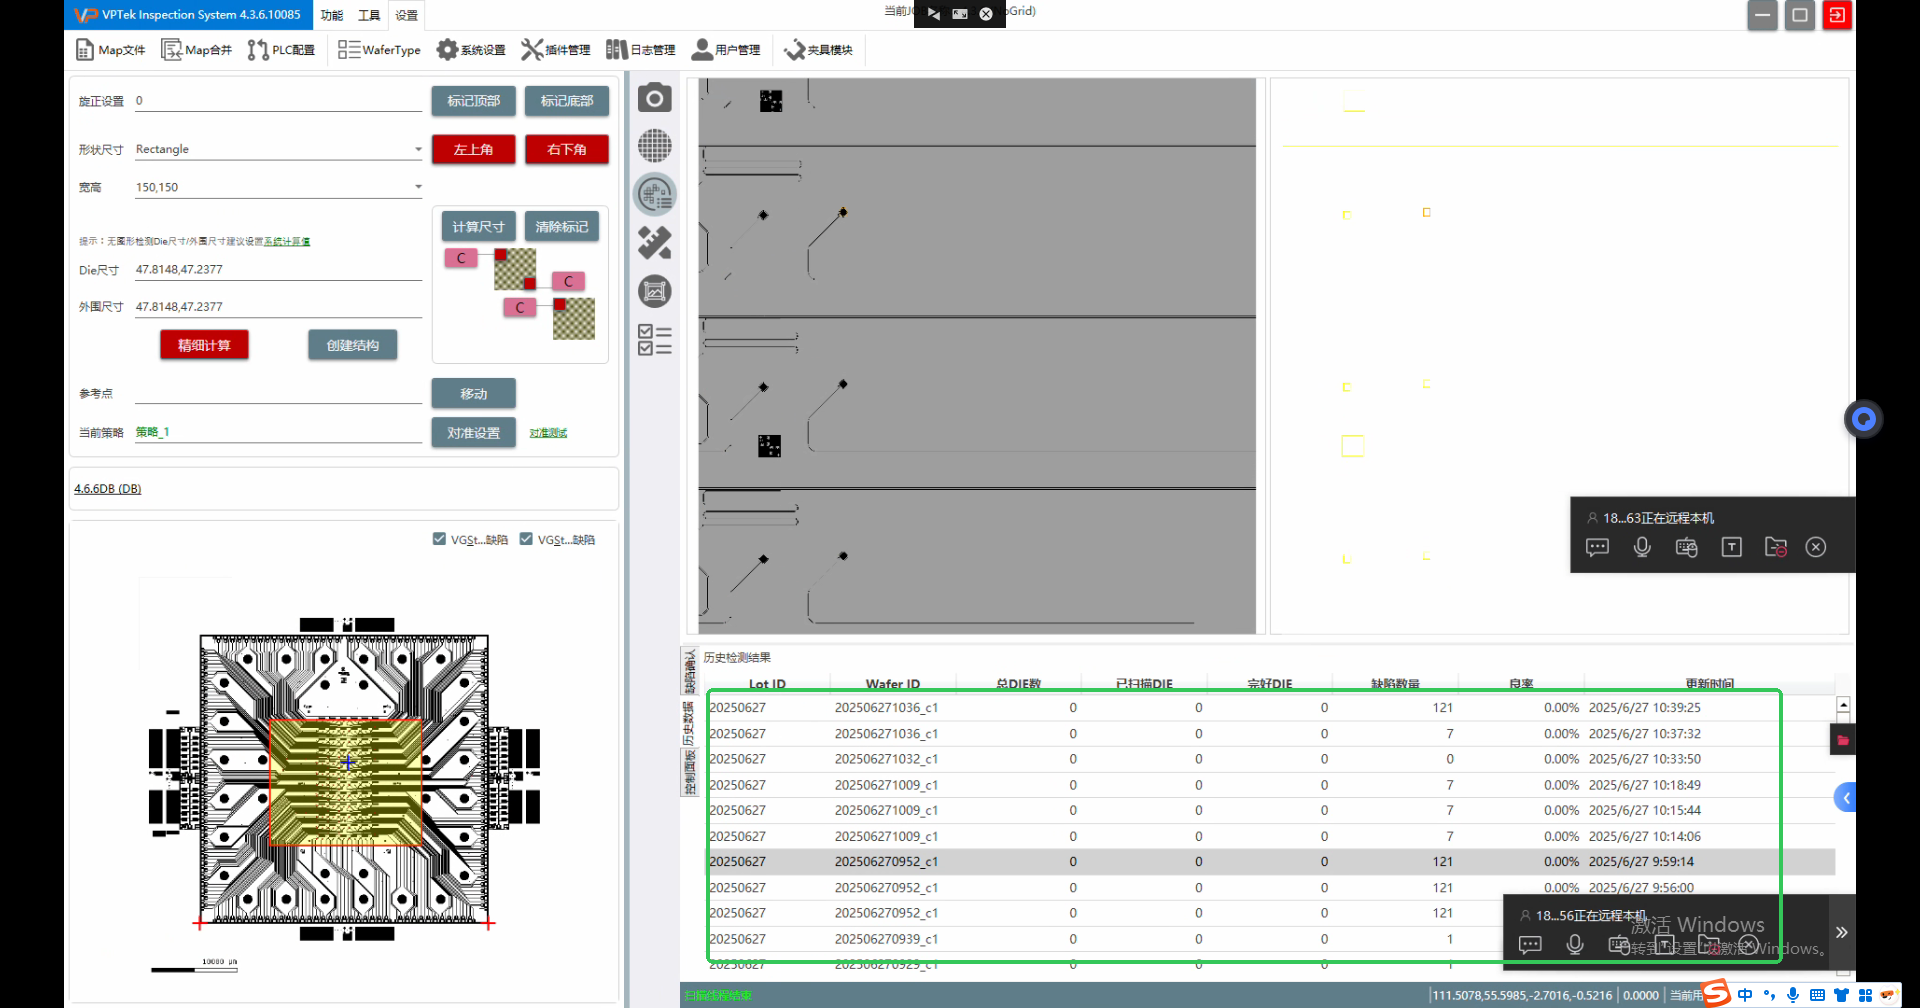Toggle the left VGSt...缺陷 checkbox
Screen dimensions: 1920x1008
(439, 539)
